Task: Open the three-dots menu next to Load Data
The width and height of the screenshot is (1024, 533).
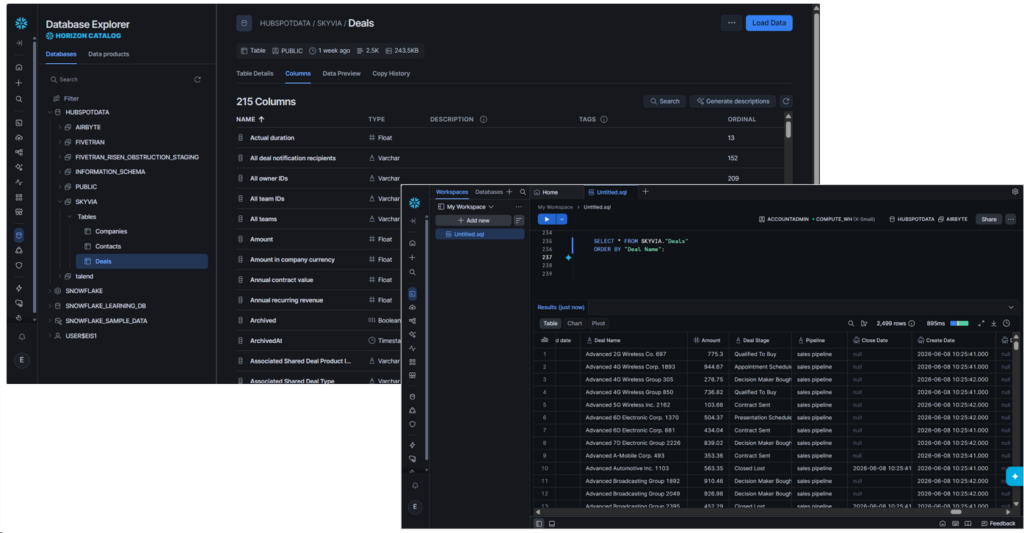Action: [x=731, y=23]
